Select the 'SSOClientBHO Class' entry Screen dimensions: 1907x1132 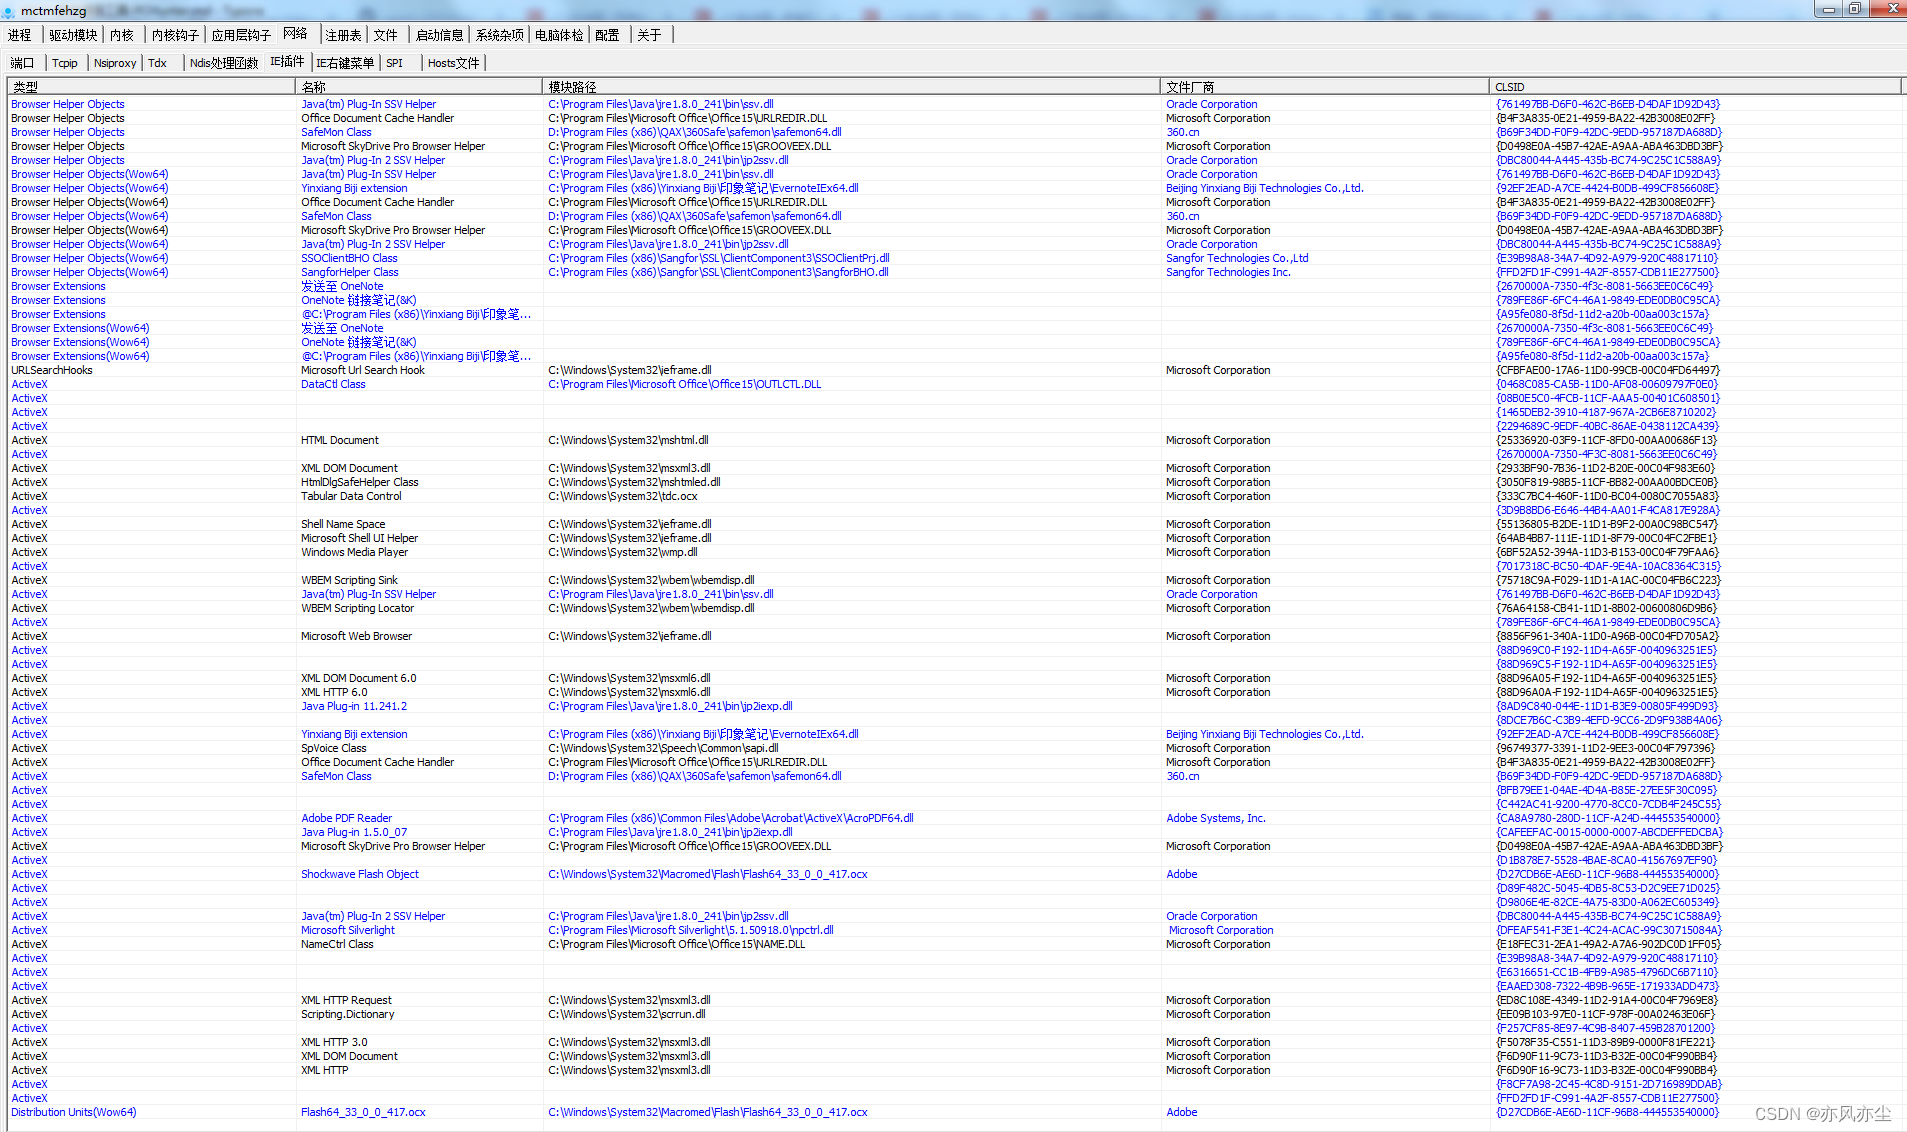click(x=349, y=258)
